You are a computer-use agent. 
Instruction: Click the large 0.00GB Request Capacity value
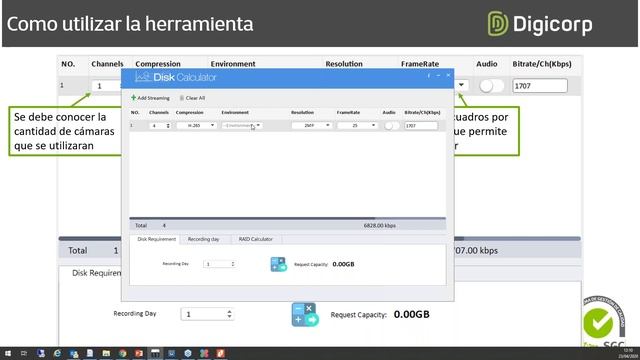[411, 314]
